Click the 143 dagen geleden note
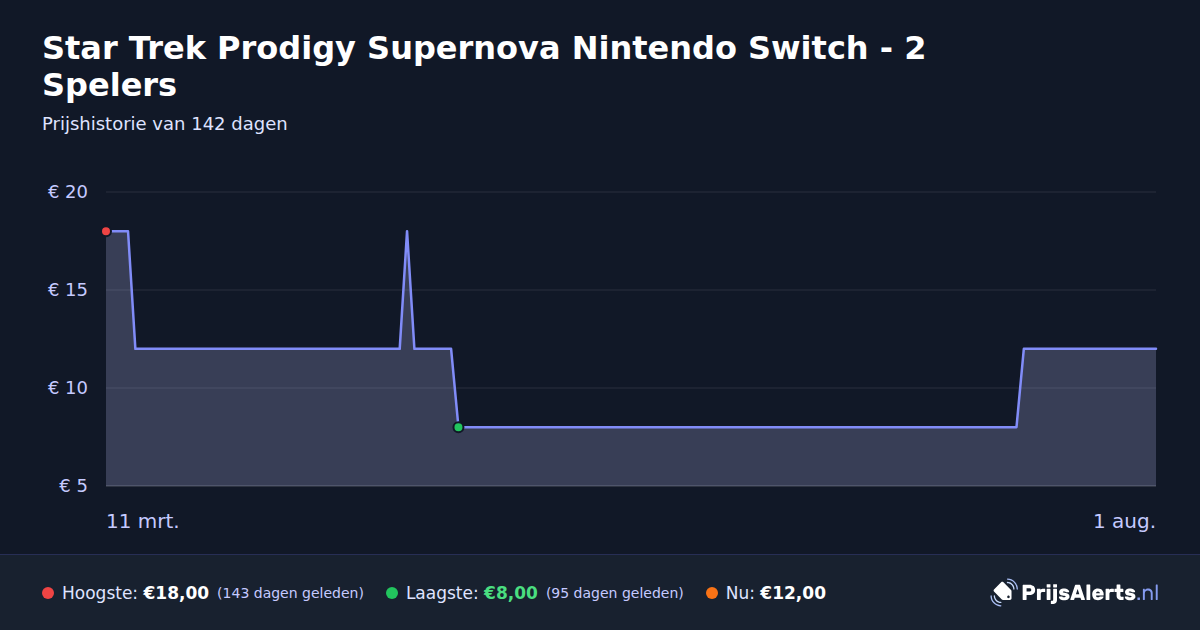 coord(290,593)
